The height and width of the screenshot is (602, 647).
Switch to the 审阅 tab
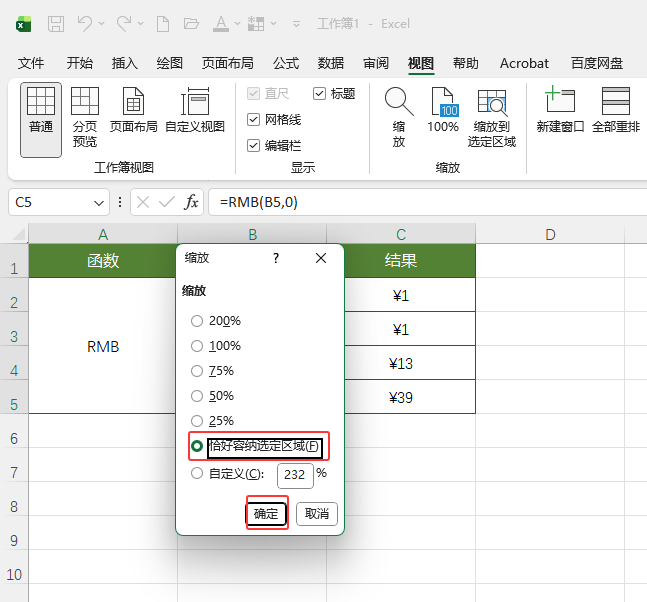tap(376, 63)
